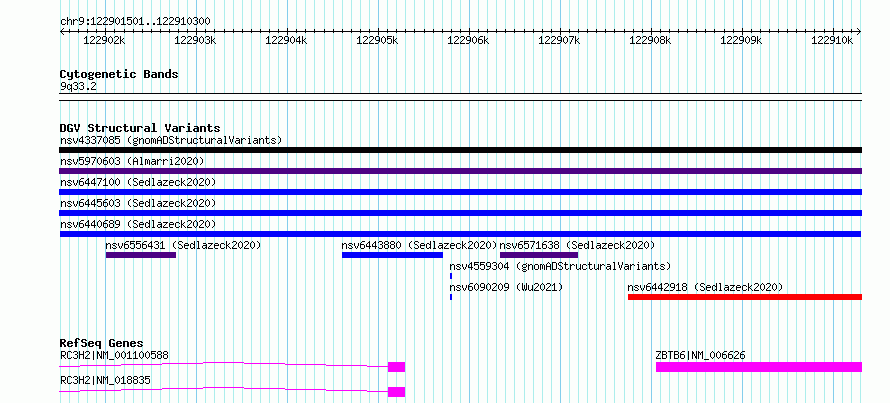
Task: Click the RefSeq Genes track title
Action: tap(101, 343)
